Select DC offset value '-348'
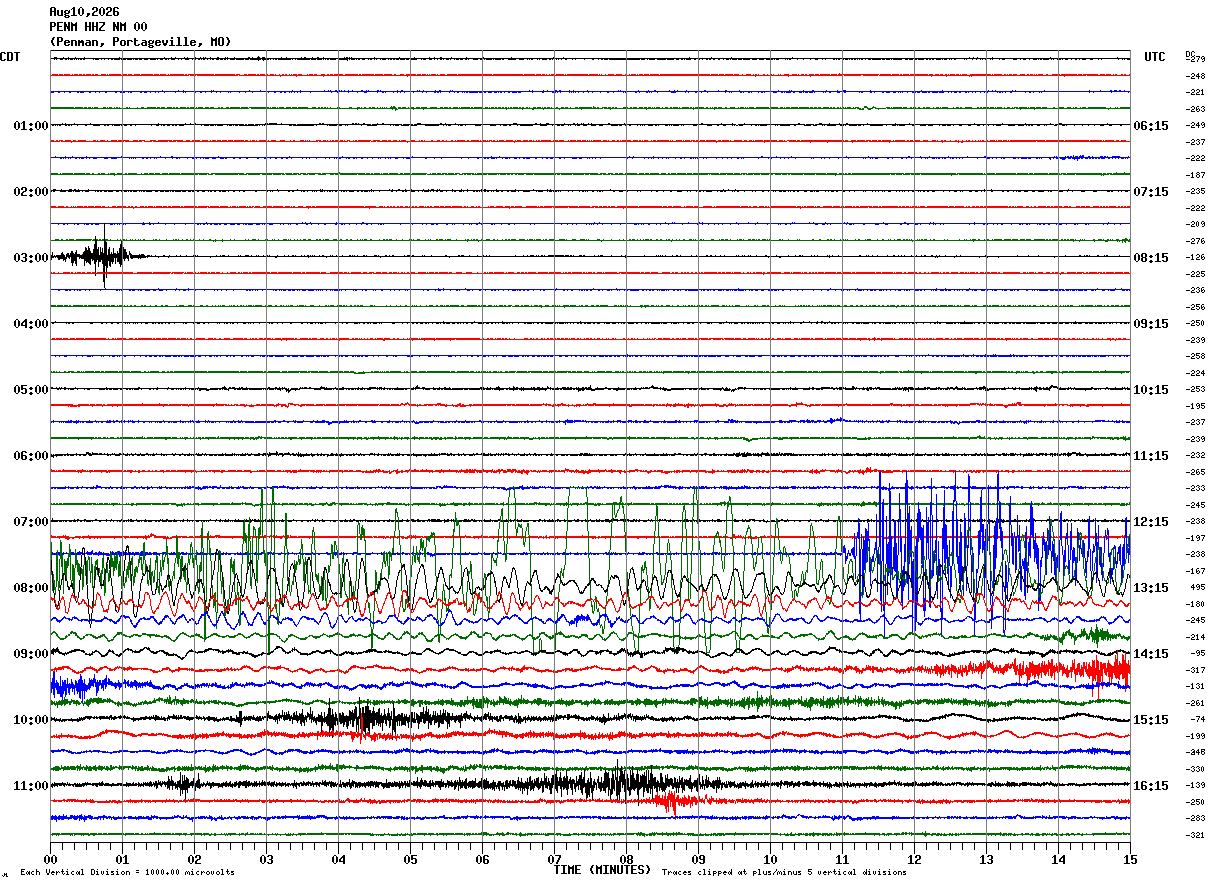1210x886 pixels. click(x=1195, y=753)
